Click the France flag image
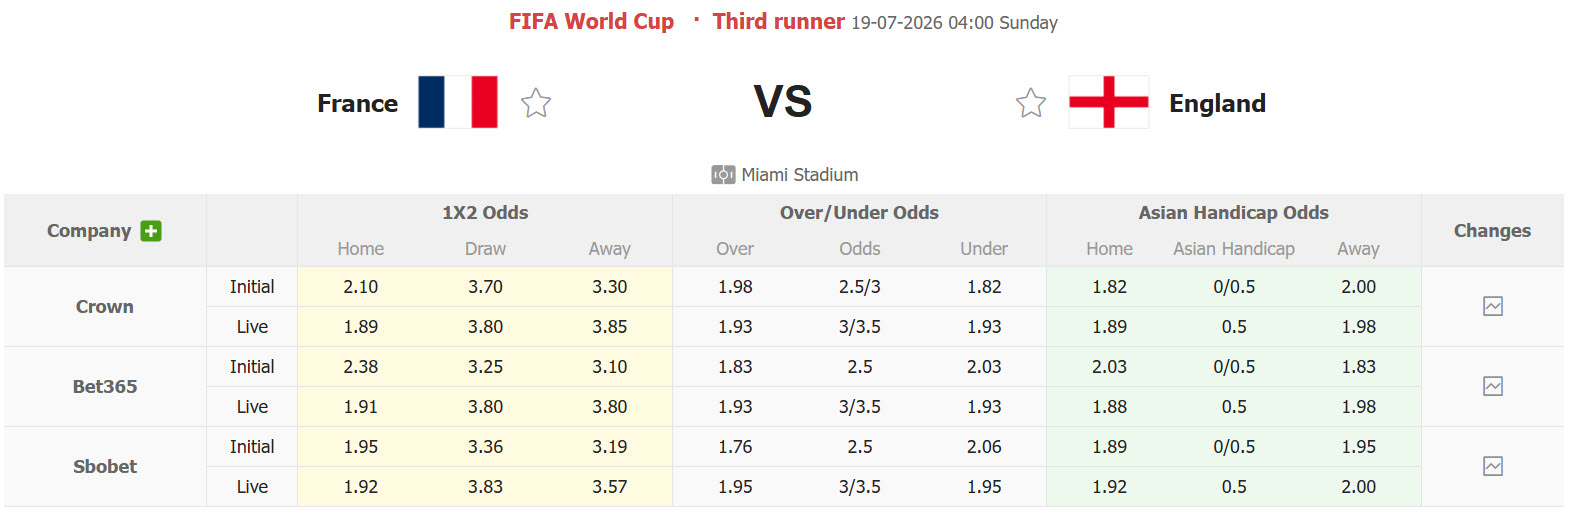 pyautogui.click(x=458, y=102)
